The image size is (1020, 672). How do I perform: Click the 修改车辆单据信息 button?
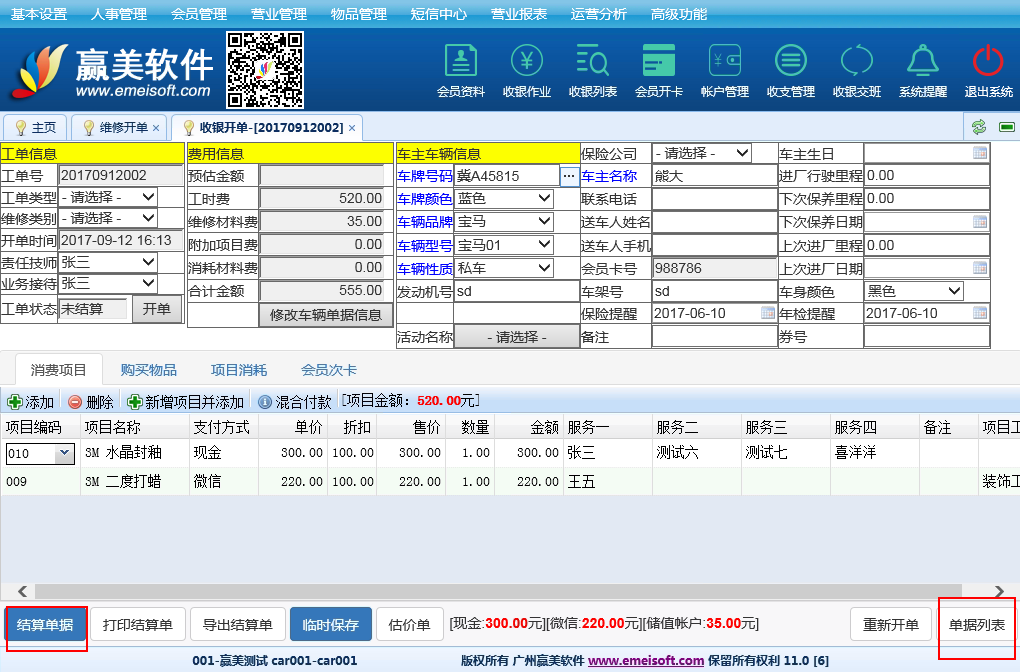point(326,315)
